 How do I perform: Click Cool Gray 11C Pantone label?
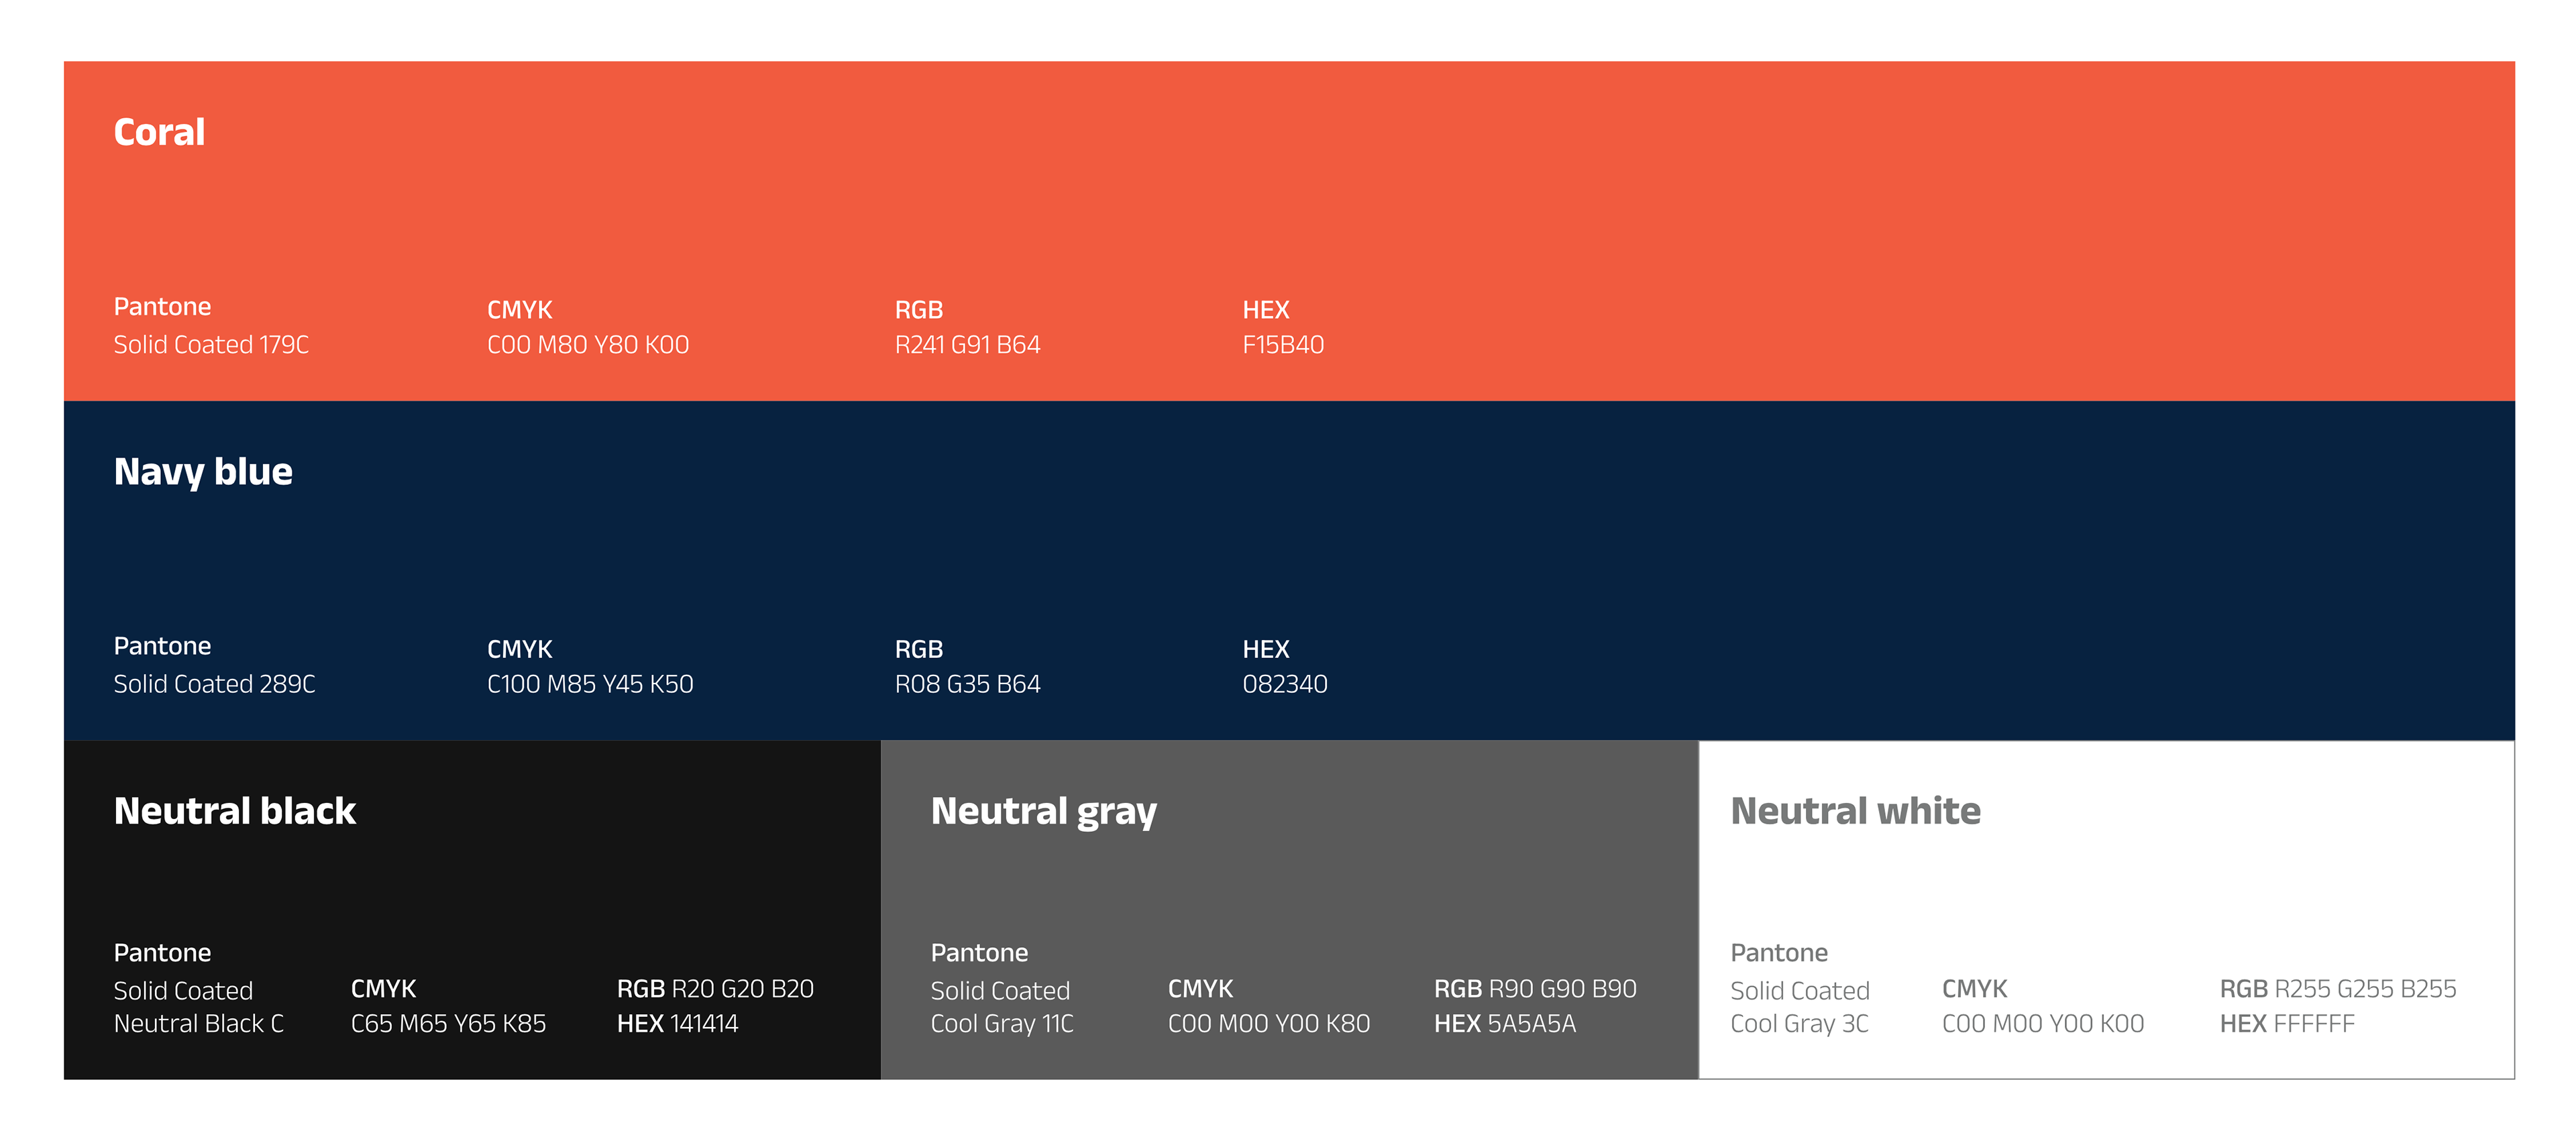[1001, 1023]
